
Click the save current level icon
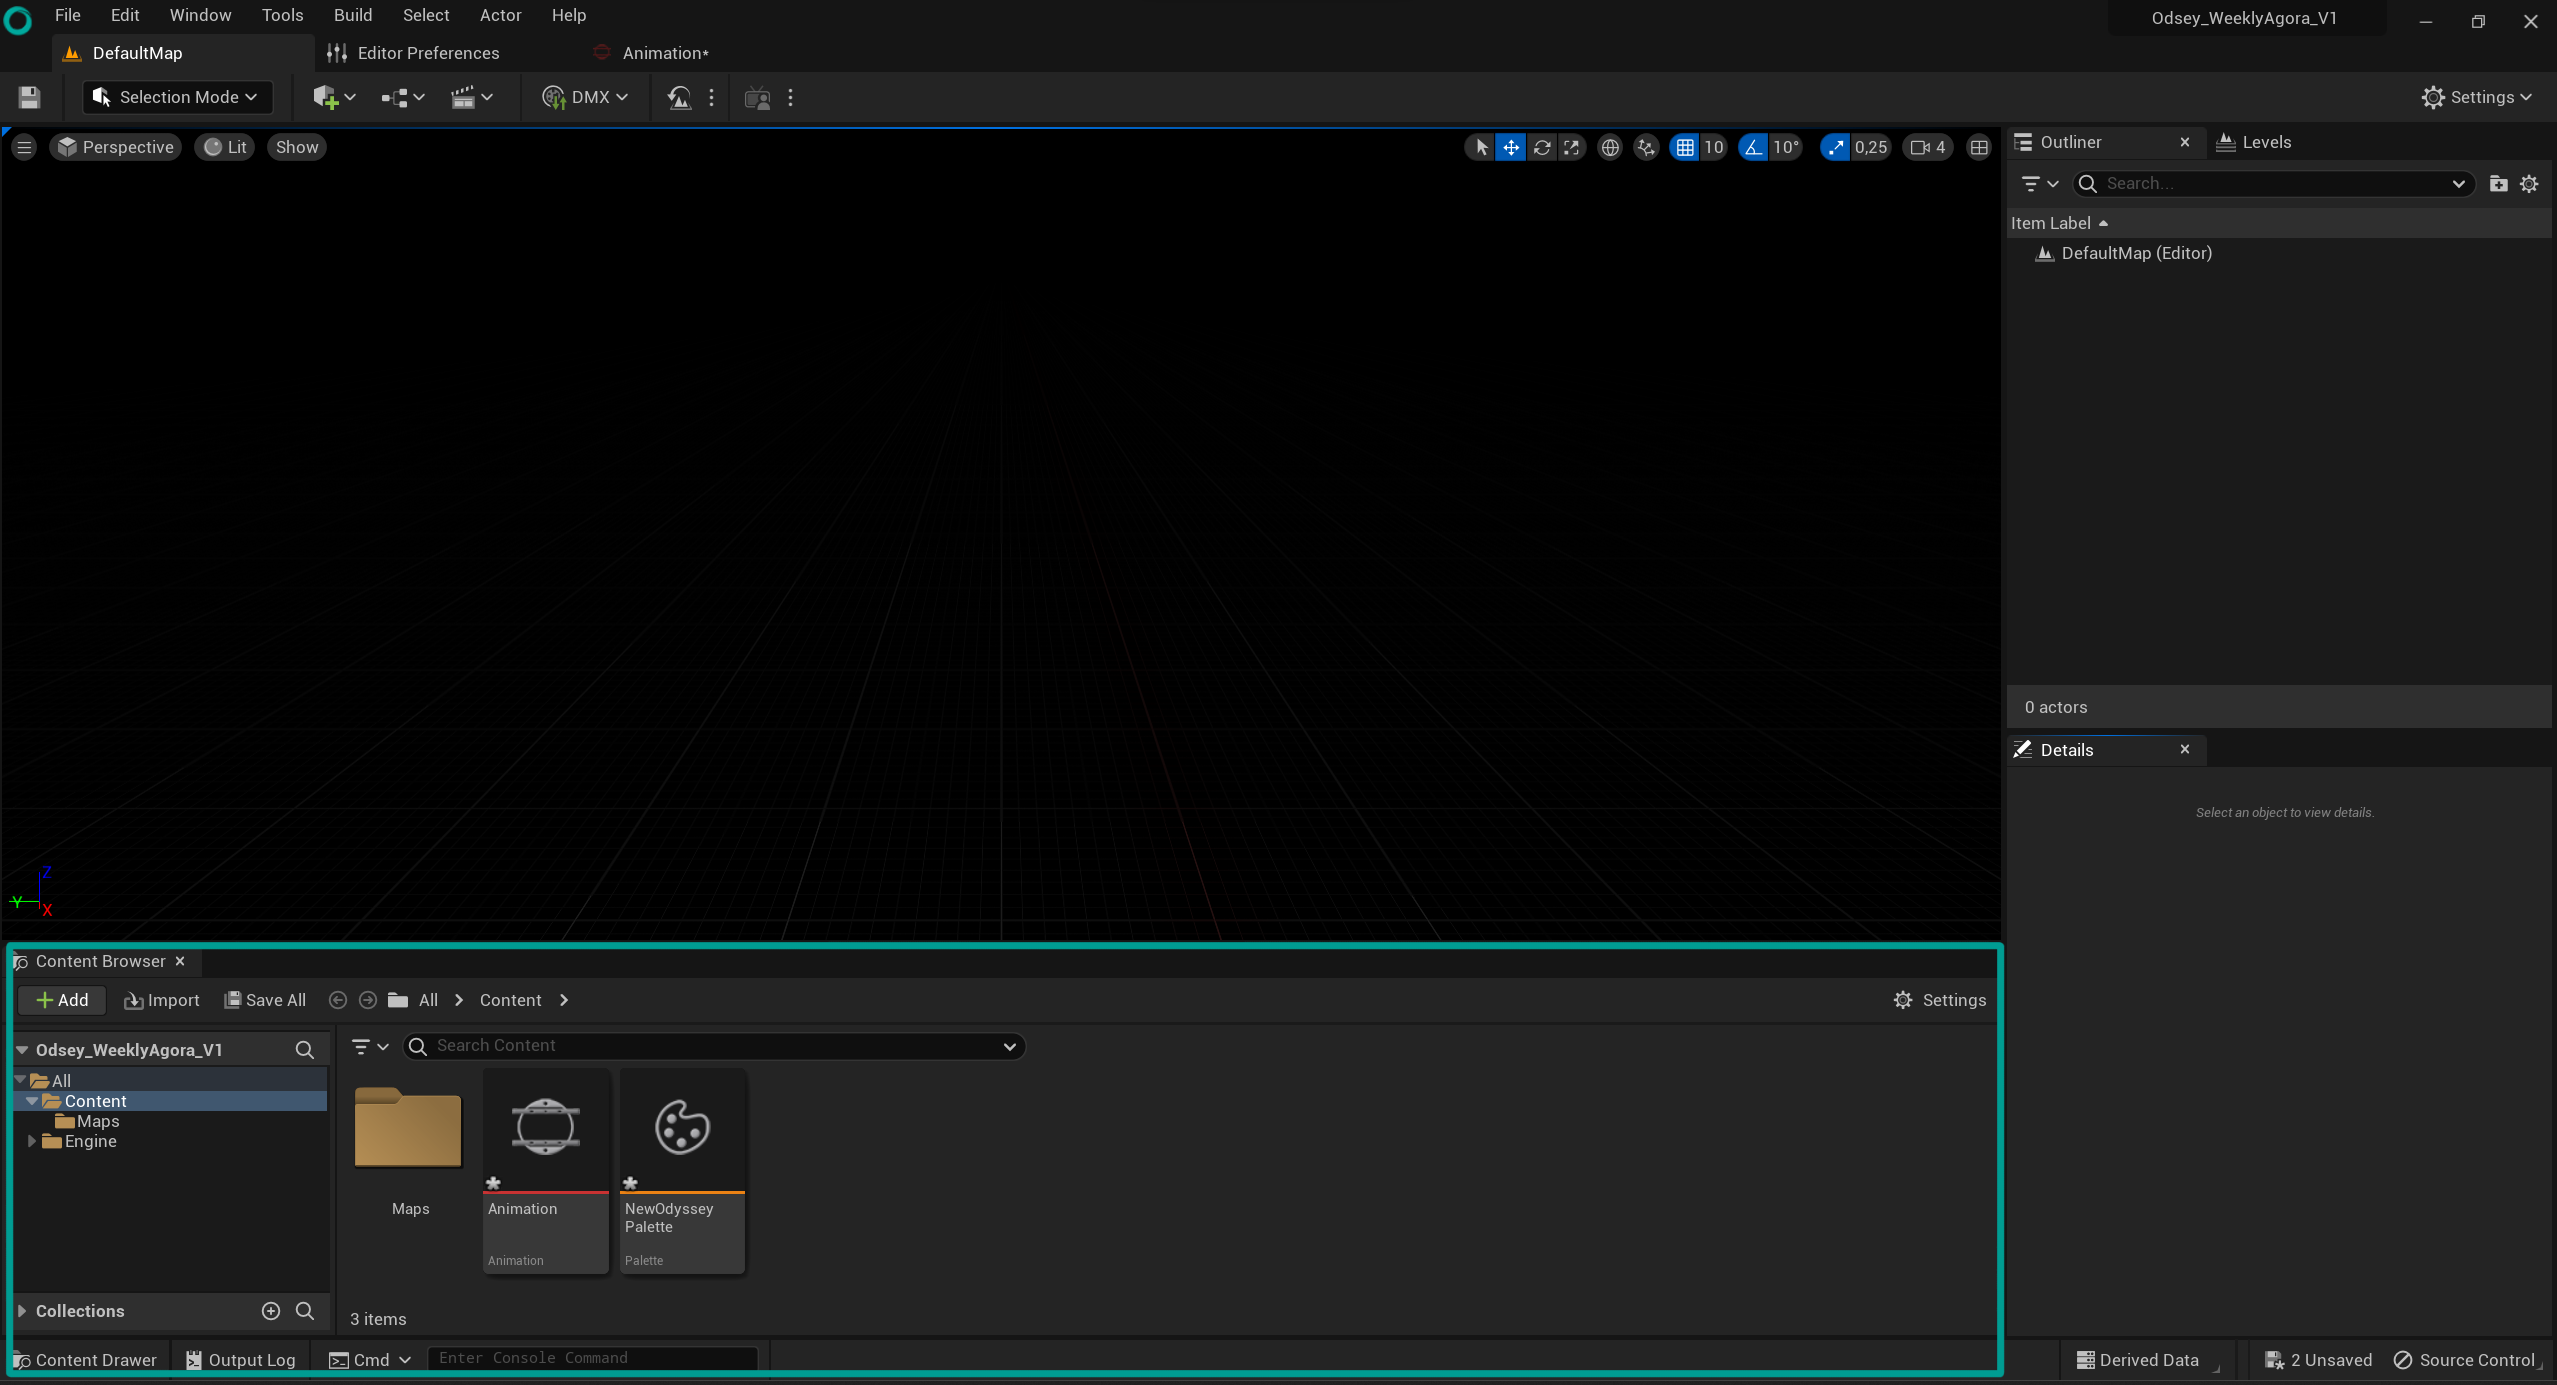coord(29,97)
